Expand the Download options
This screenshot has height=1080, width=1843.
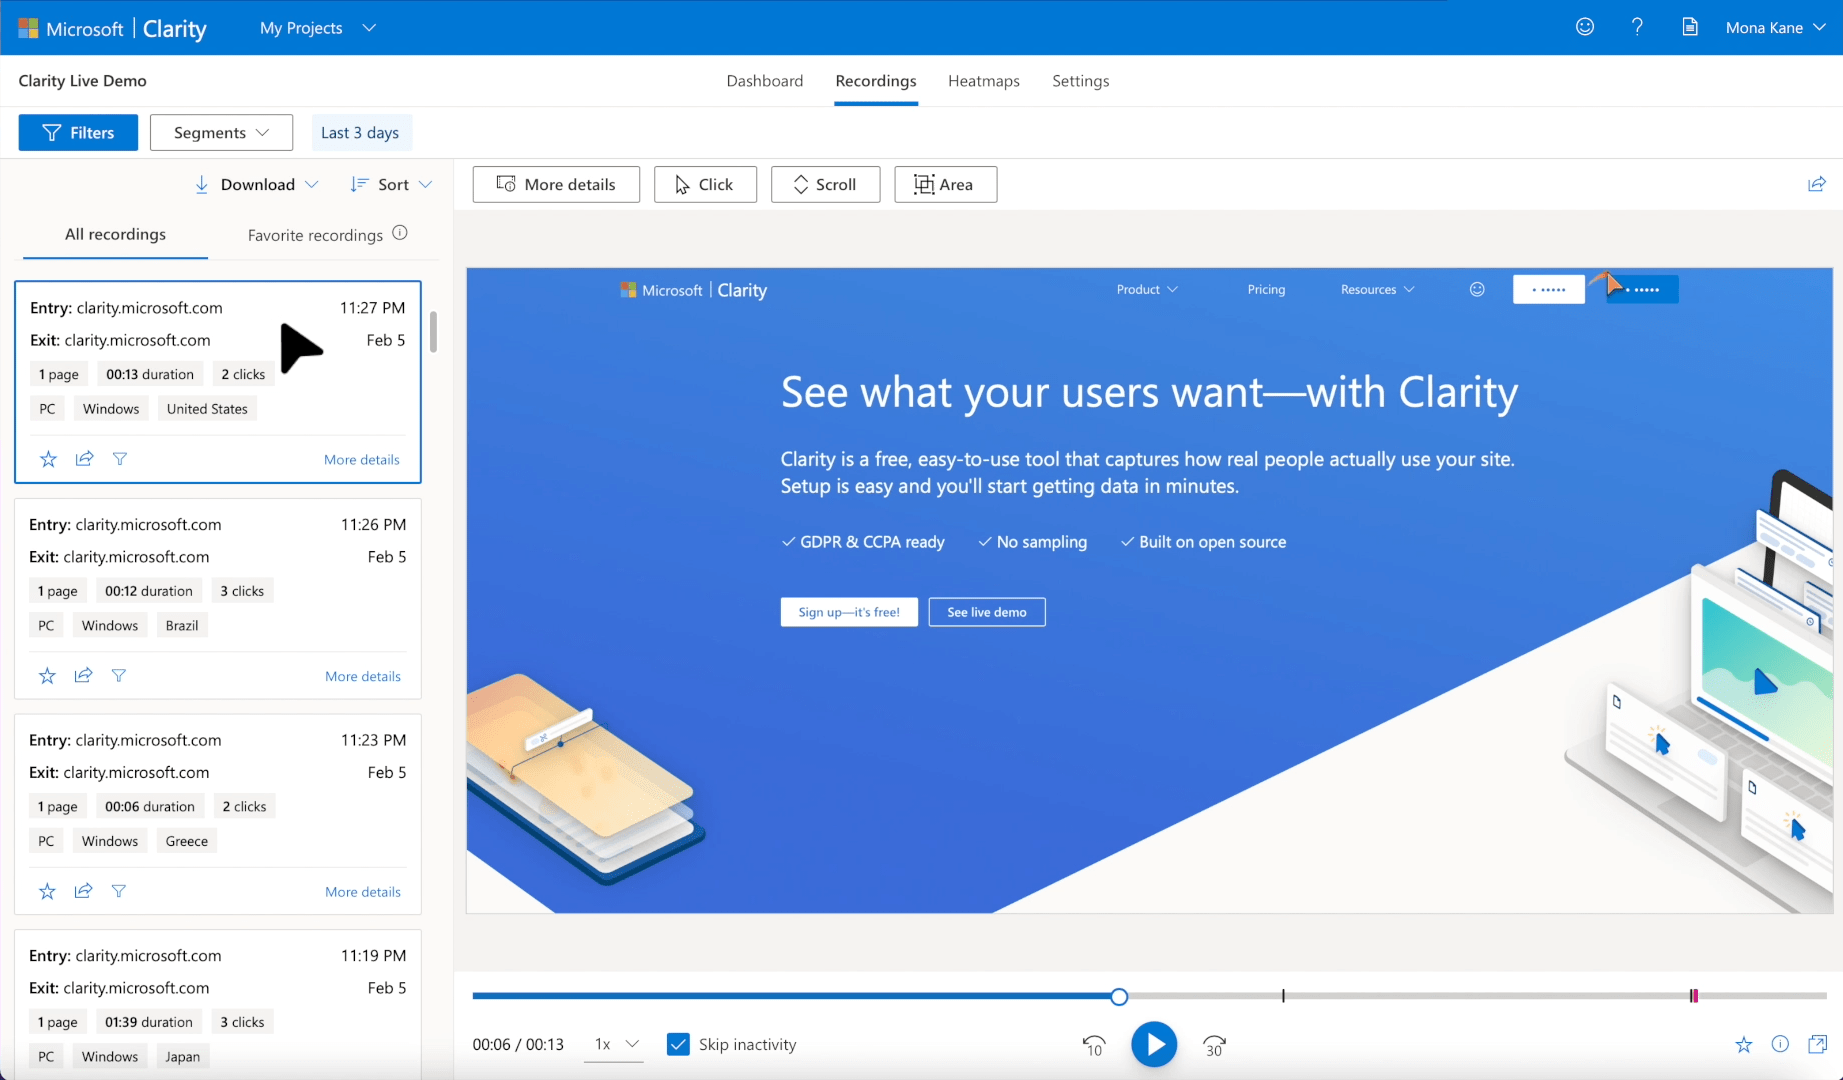coord(256,184)
